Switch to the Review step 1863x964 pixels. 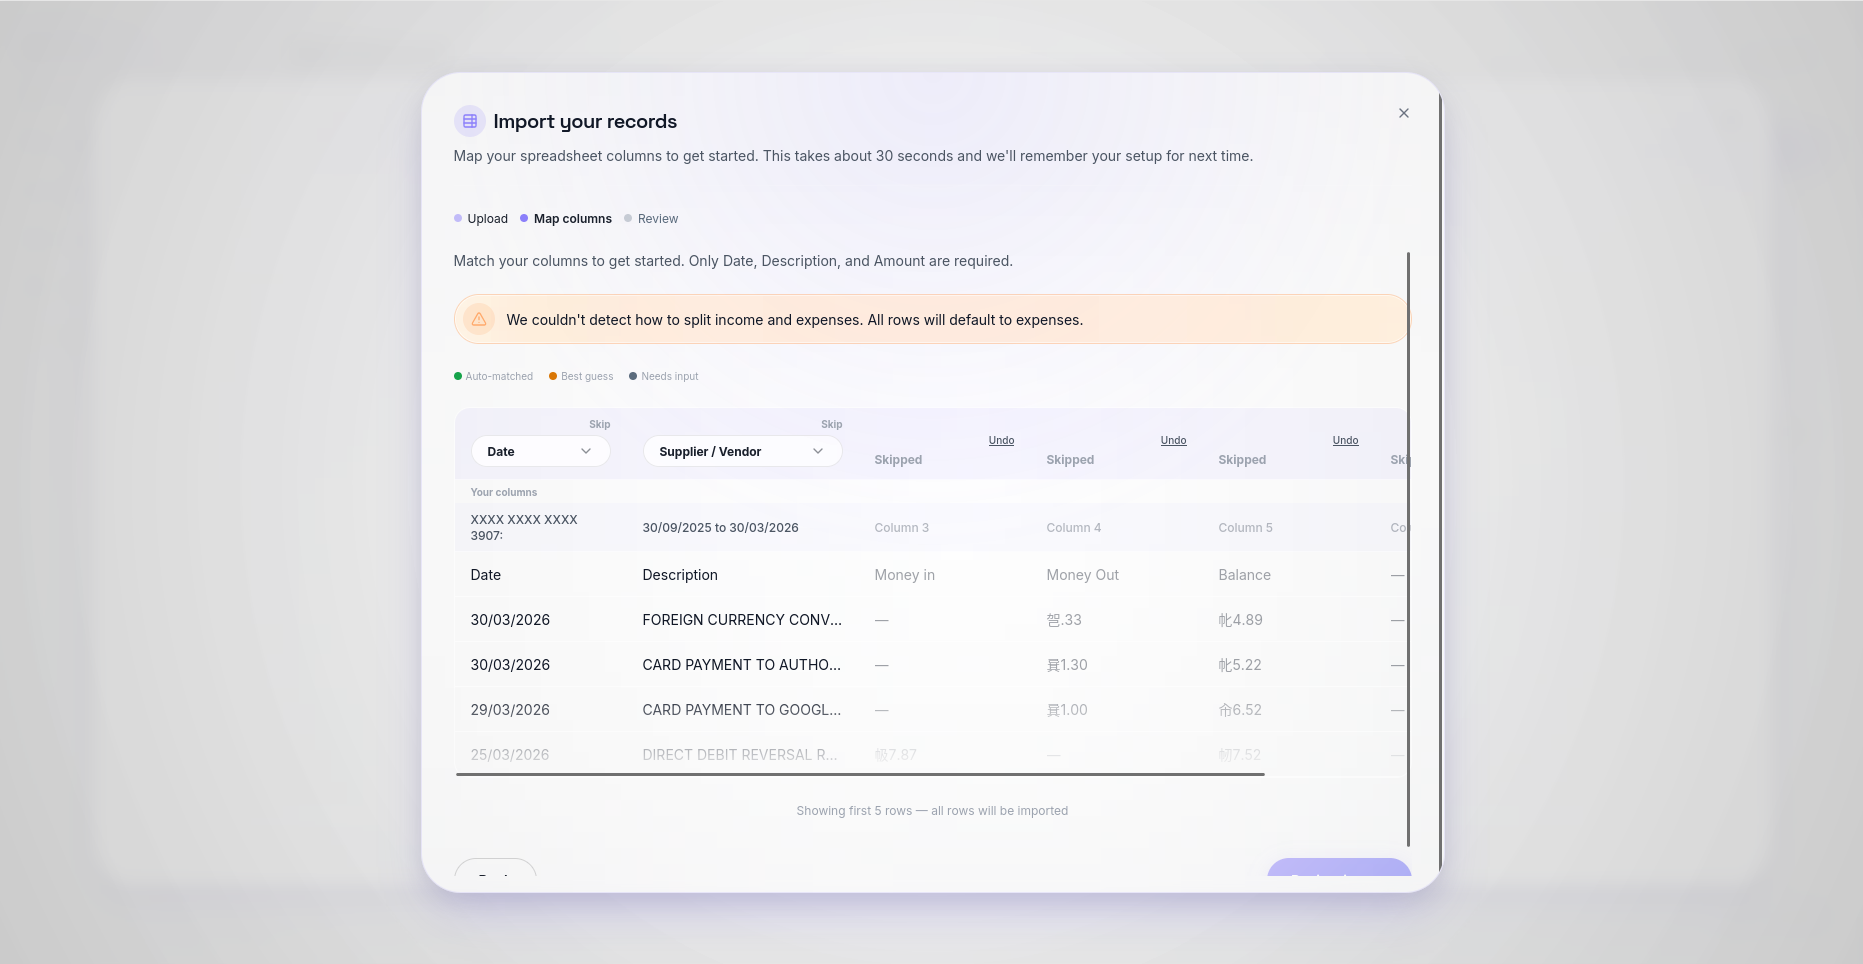(x=658, y=218)
